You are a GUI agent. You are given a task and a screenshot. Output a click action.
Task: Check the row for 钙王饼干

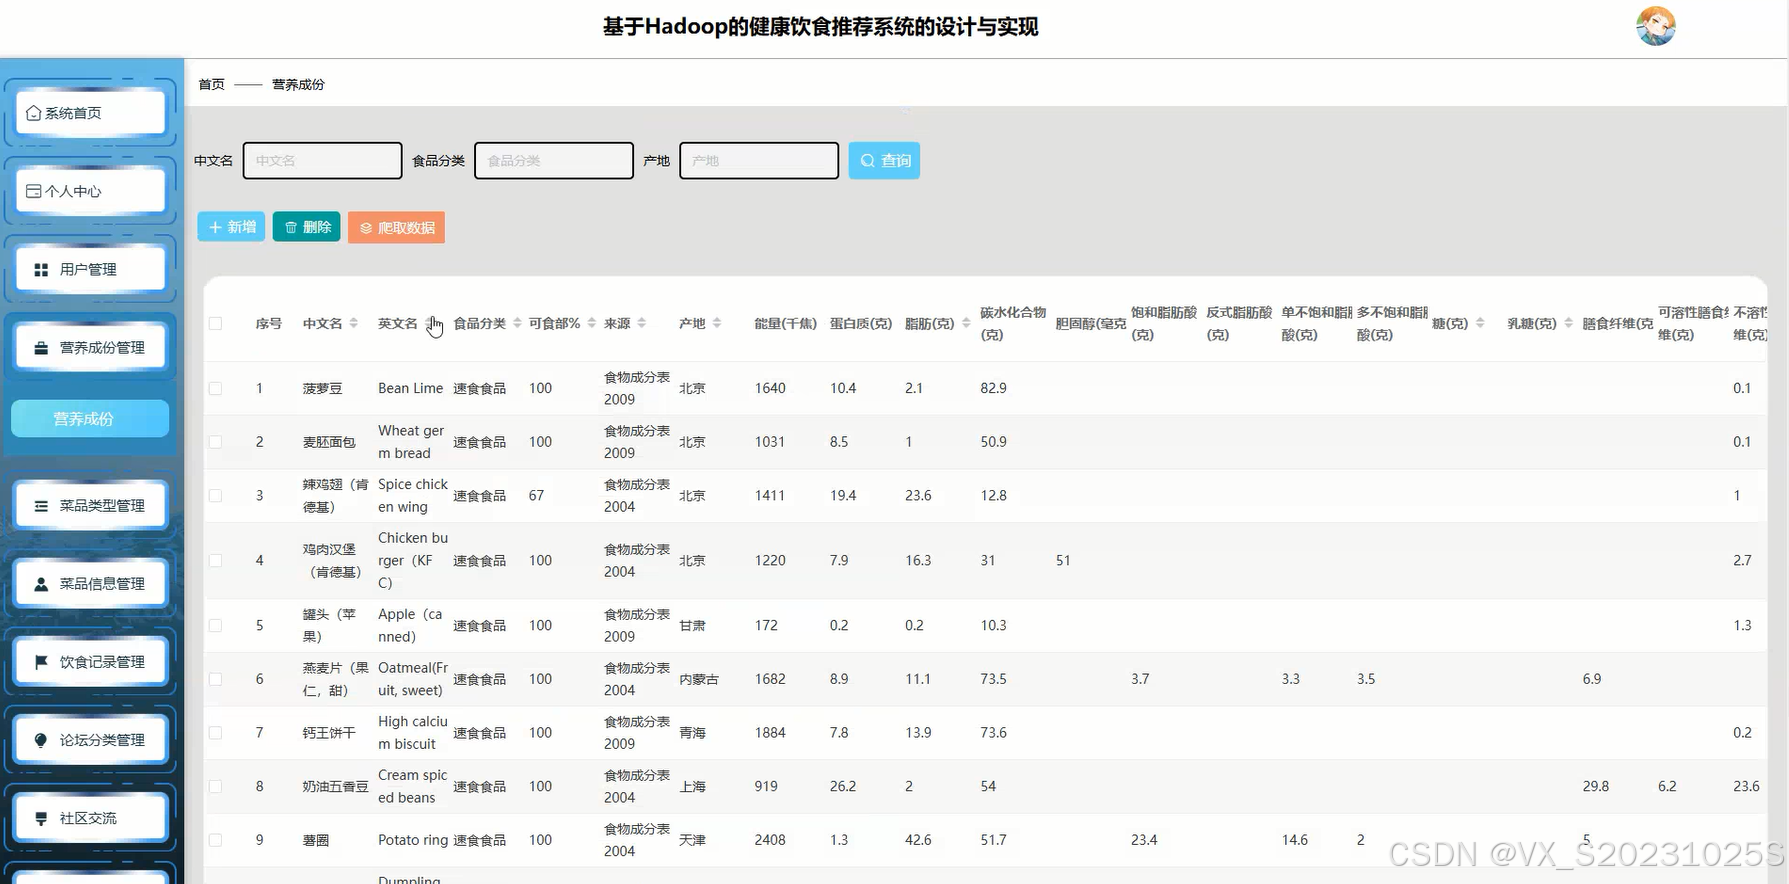215,733
